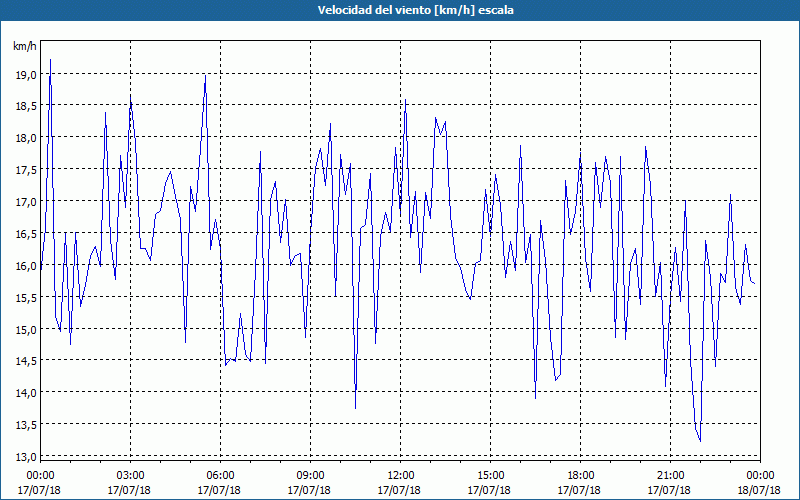Click the "16,5" y-axis value

coord(27,234)
